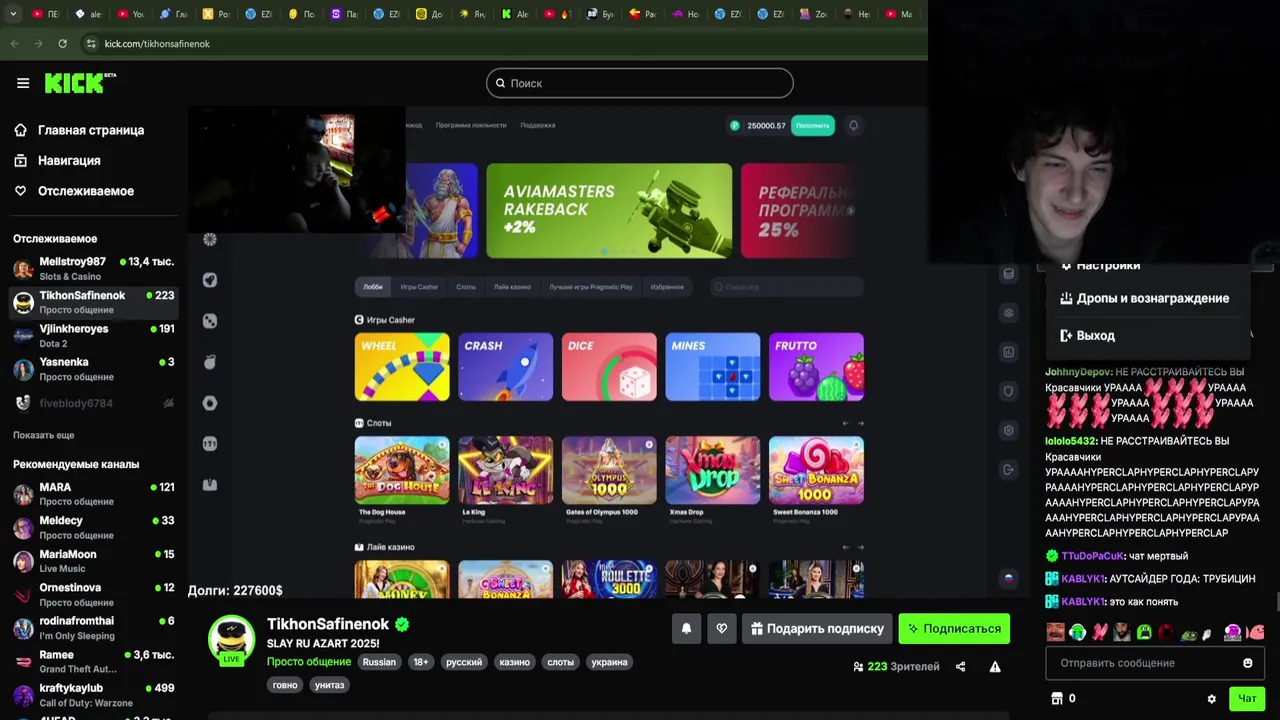Open Sweet Bonanza 1000 slot thumbnail

pyautogui.click(x=816, y=470)
